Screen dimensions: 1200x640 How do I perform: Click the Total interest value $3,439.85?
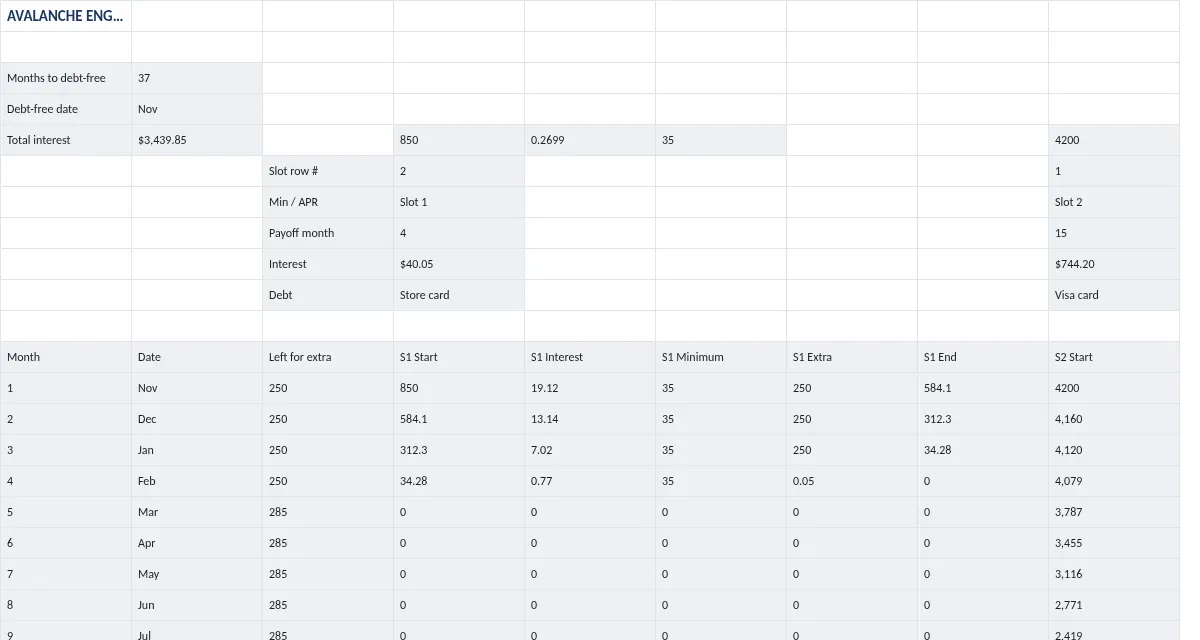[197, 140]
